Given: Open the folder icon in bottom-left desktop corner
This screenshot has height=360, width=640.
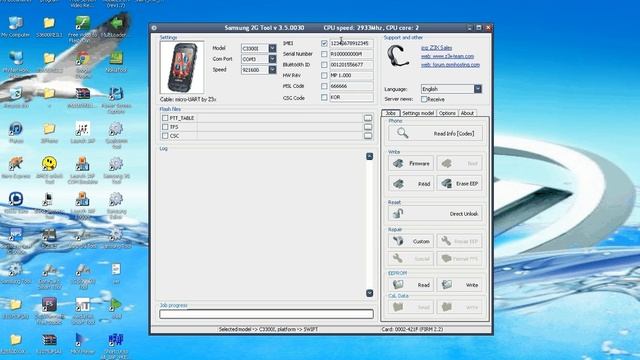Looking at the screenshot, I should tap(16, 343).
